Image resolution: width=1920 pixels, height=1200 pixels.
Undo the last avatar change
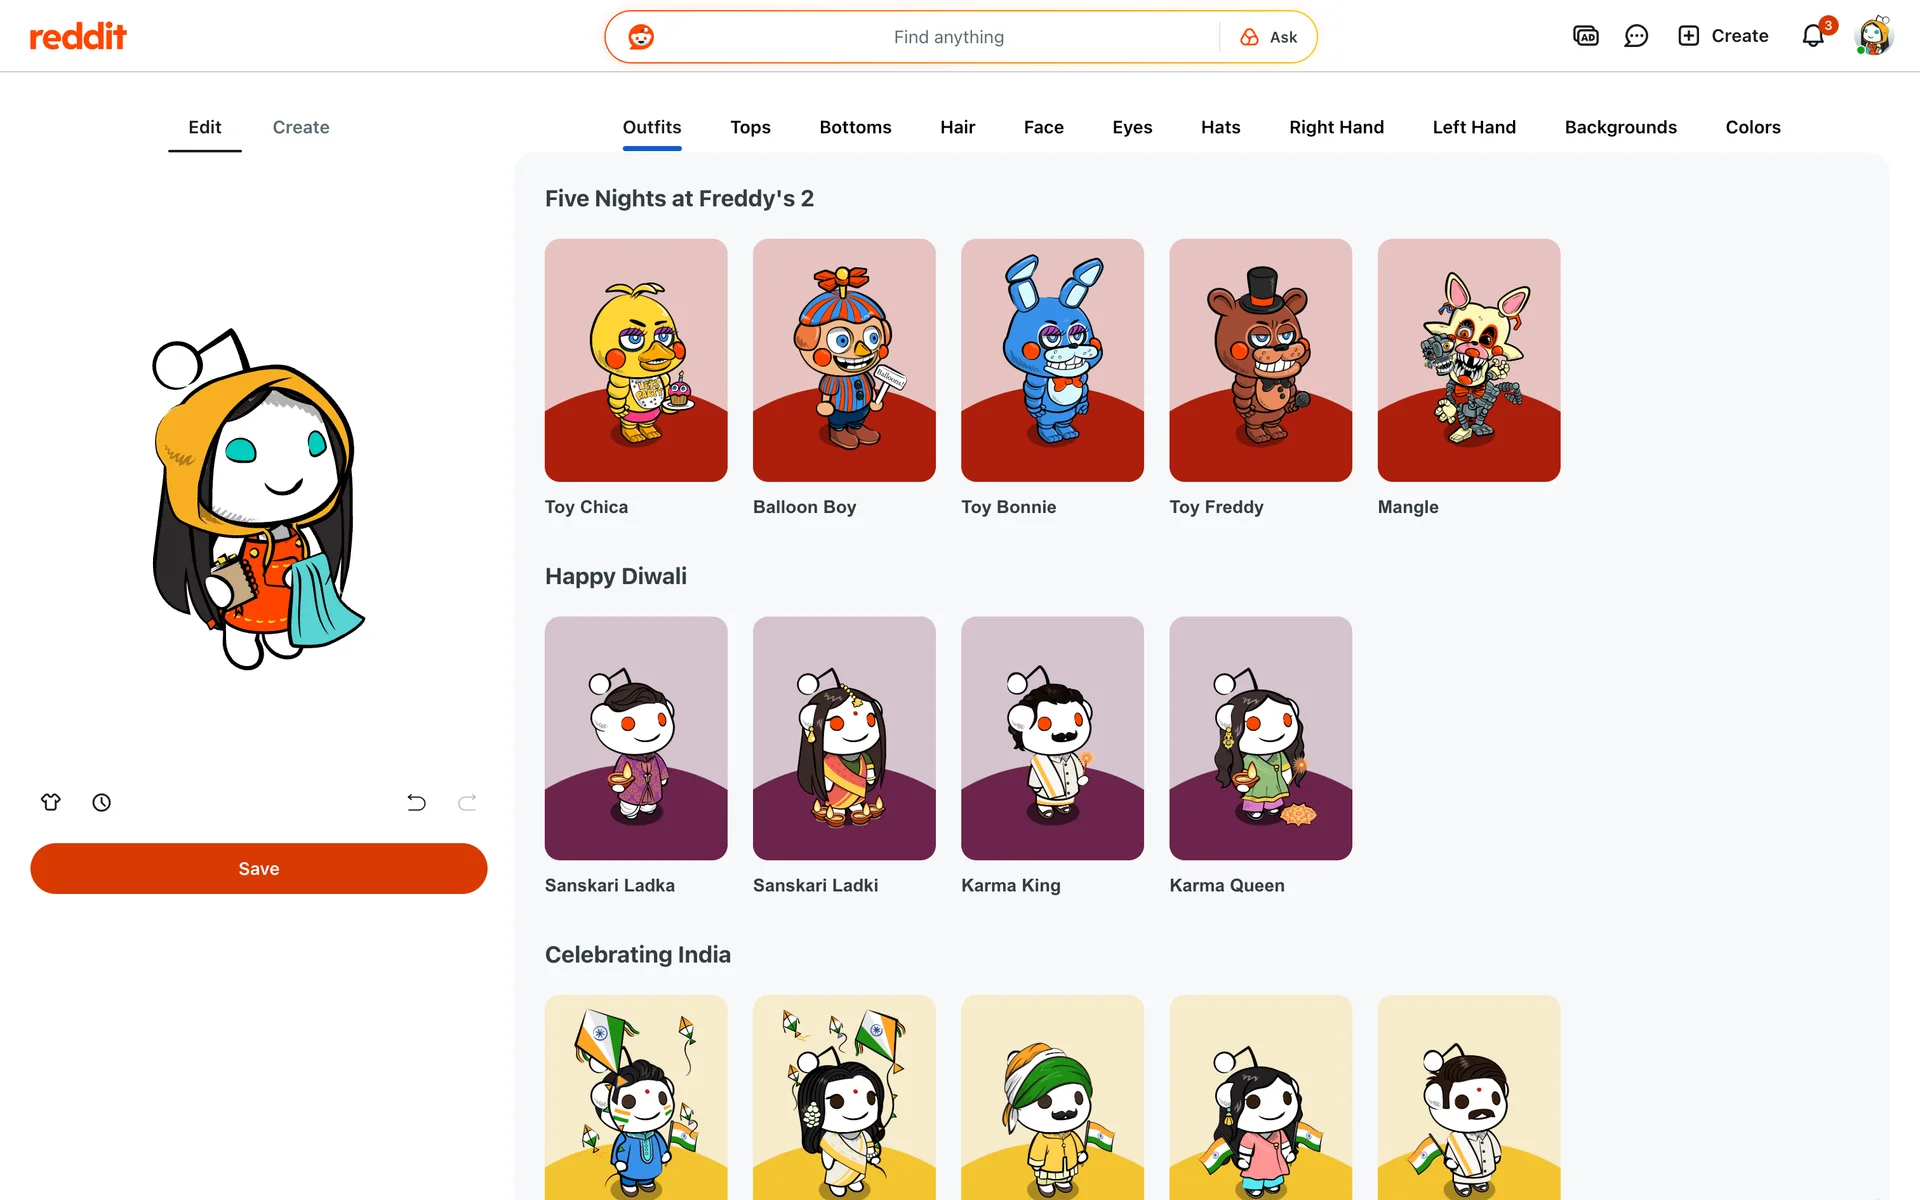coord(416,802)
